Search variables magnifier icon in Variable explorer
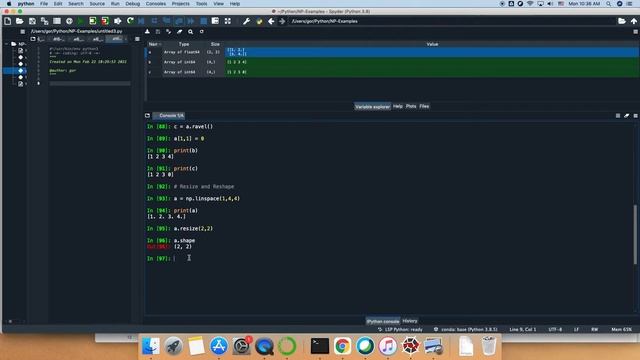 pos(191,31)
